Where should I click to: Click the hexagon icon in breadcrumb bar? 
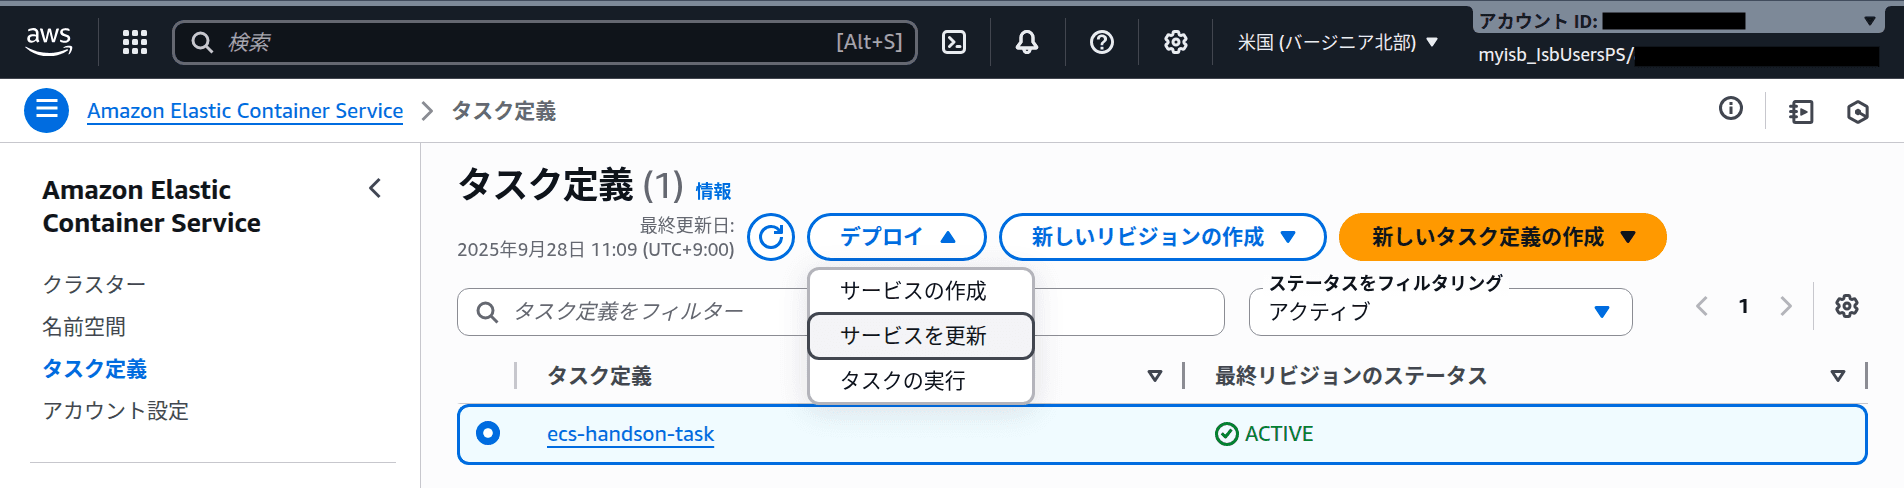tap(1858, 111)
